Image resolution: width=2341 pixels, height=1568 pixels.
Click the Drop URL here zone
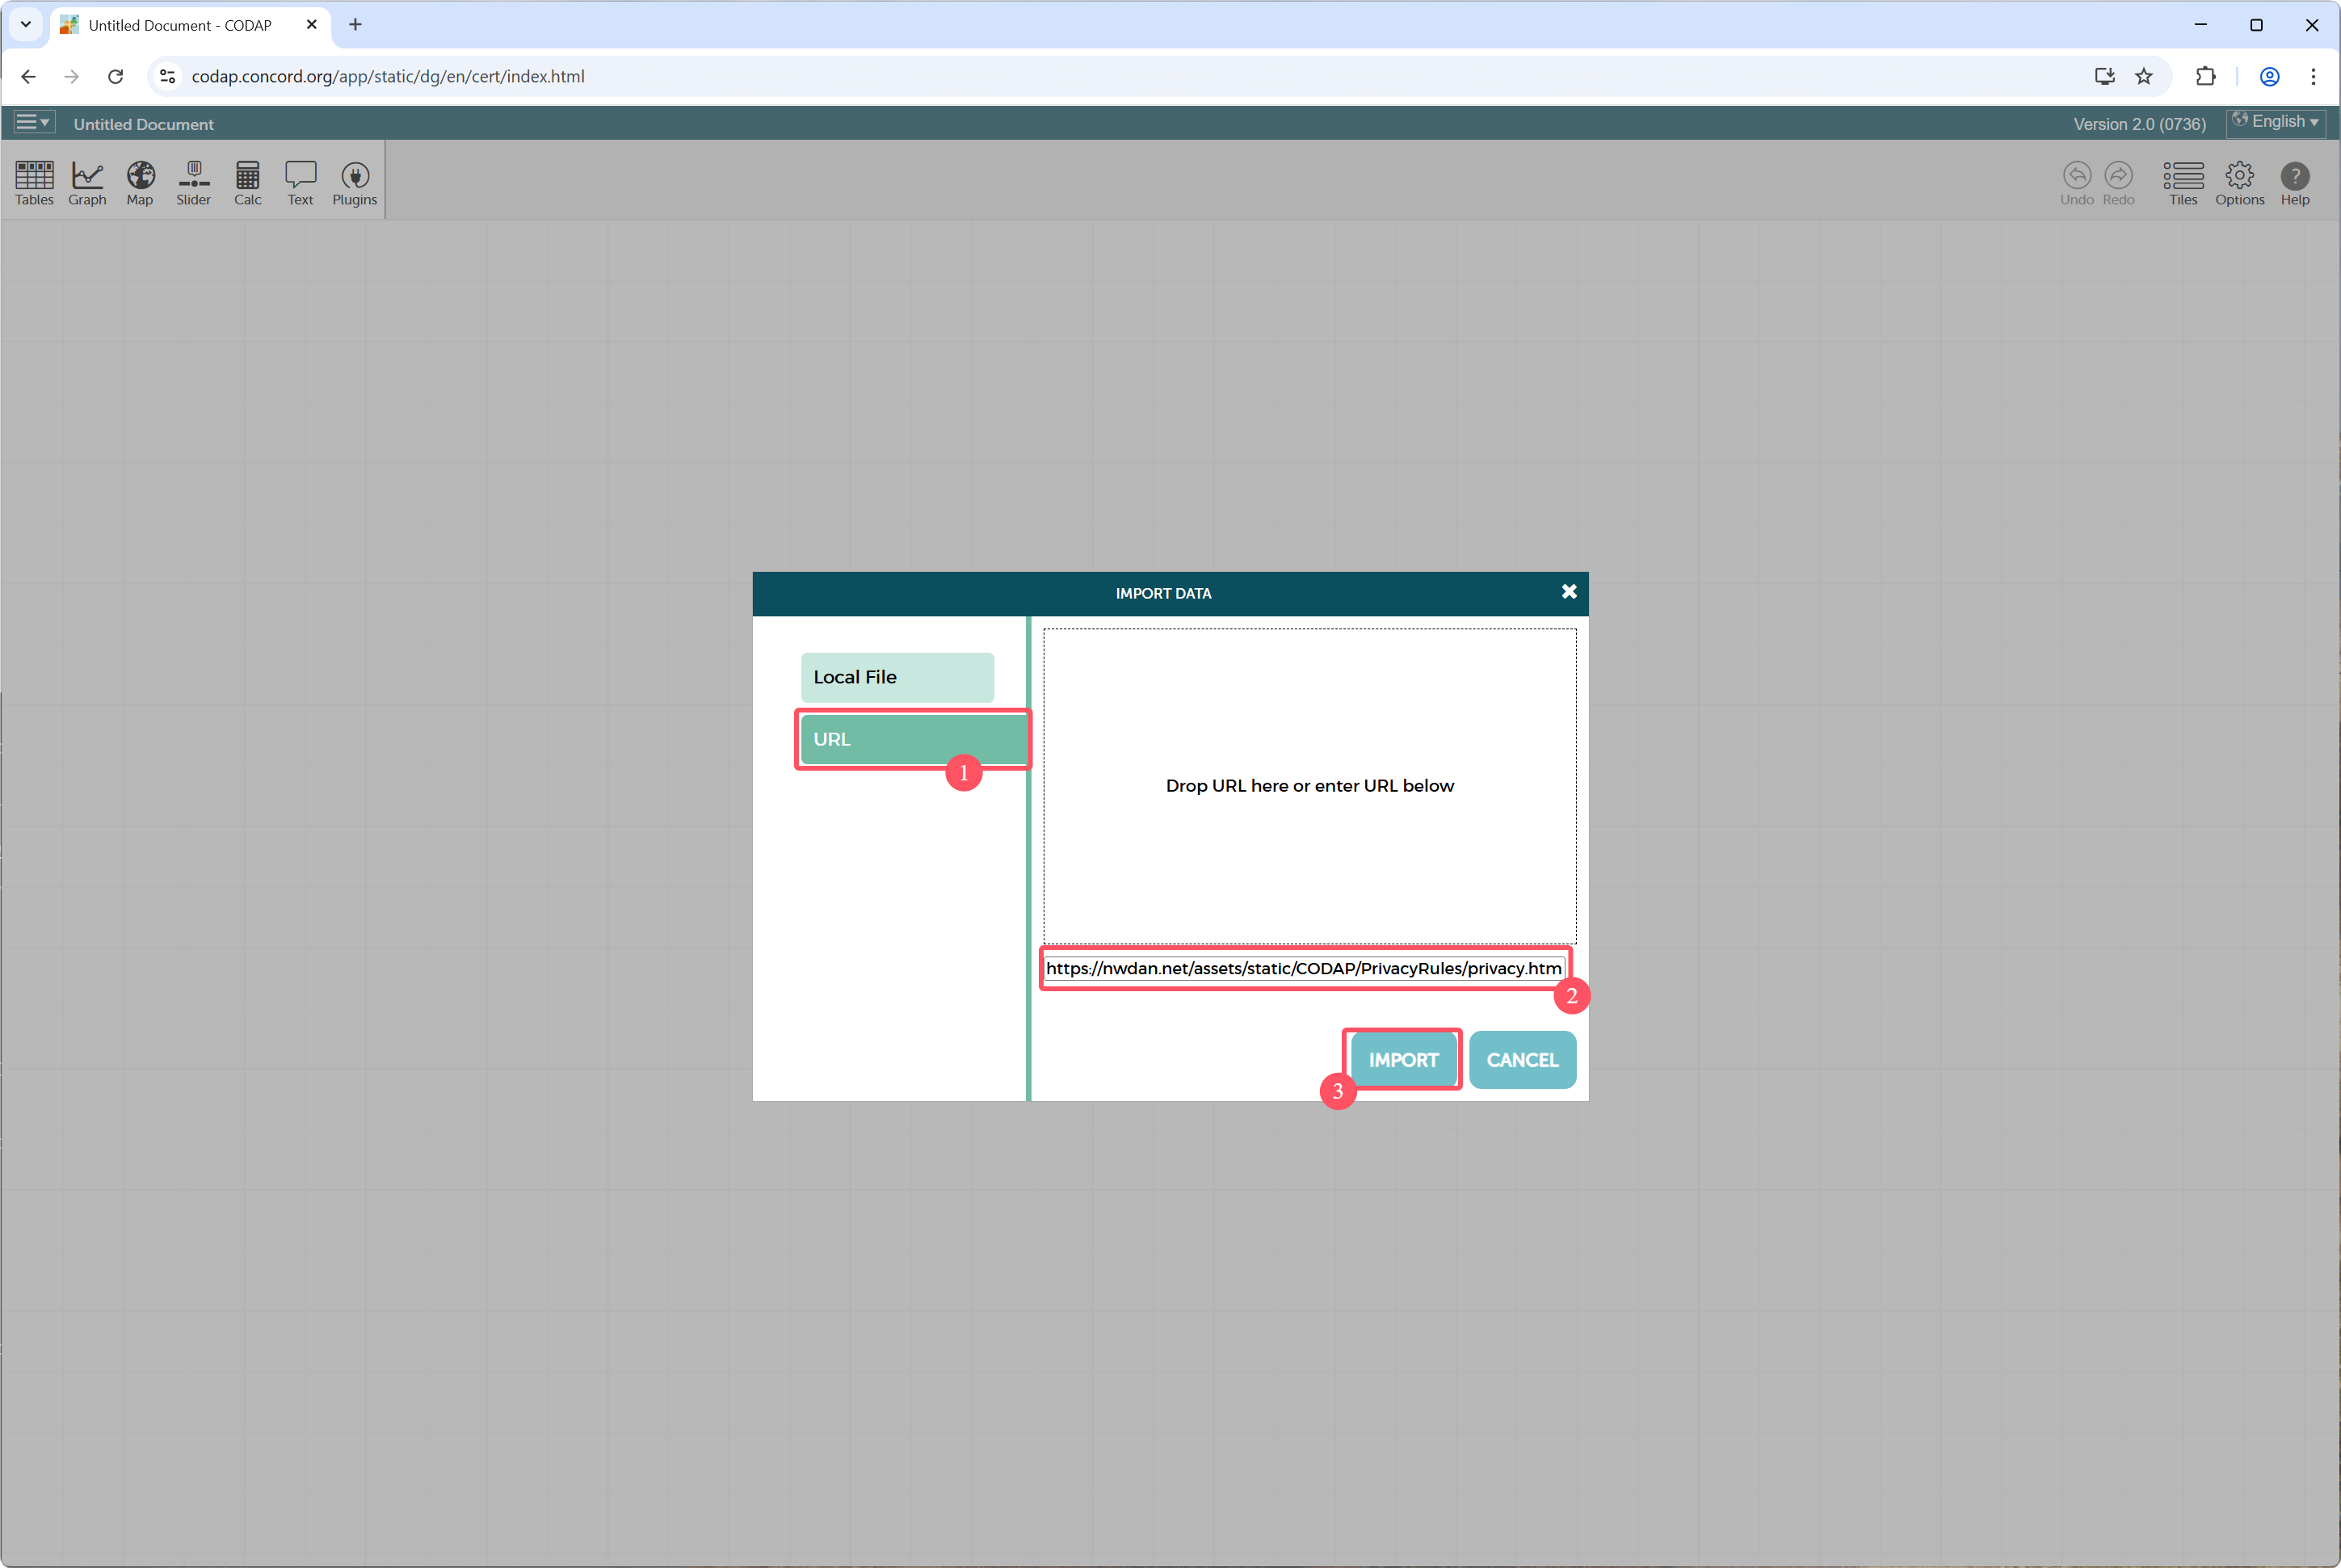[x=1310, y=786]
